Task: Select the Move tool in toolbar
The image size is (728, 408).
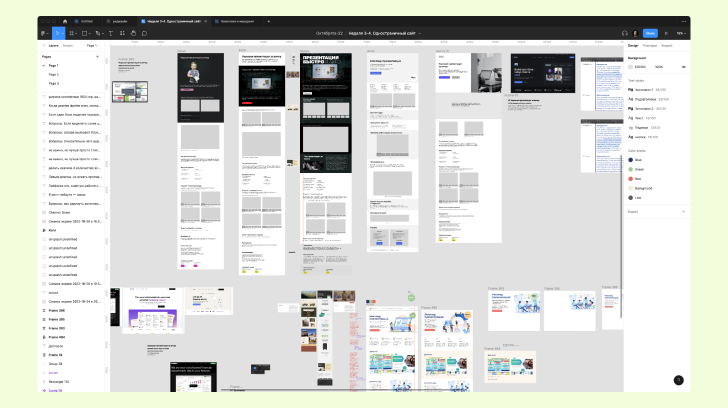Action: pos(58,33)
